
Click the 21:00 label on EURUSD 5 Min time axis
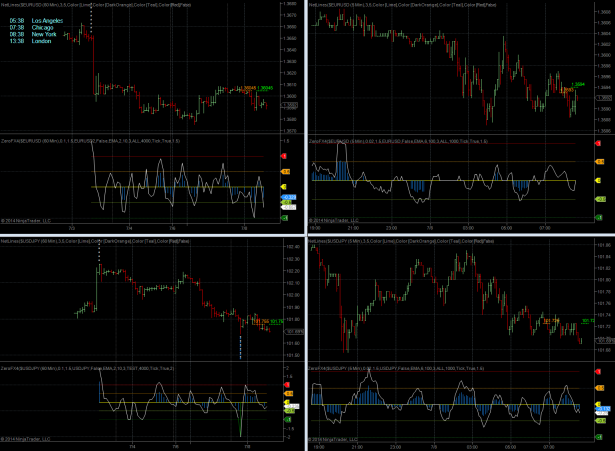pos(353,228)
